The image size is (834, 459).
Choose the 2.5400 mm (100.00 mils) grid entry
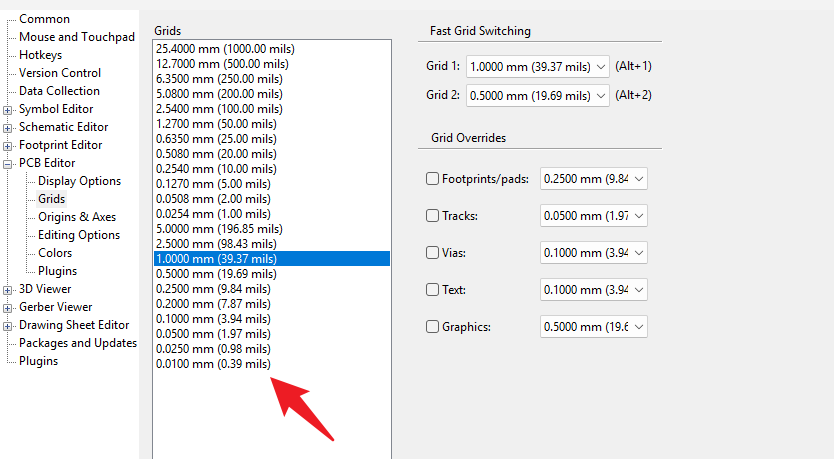click(218, 107)
